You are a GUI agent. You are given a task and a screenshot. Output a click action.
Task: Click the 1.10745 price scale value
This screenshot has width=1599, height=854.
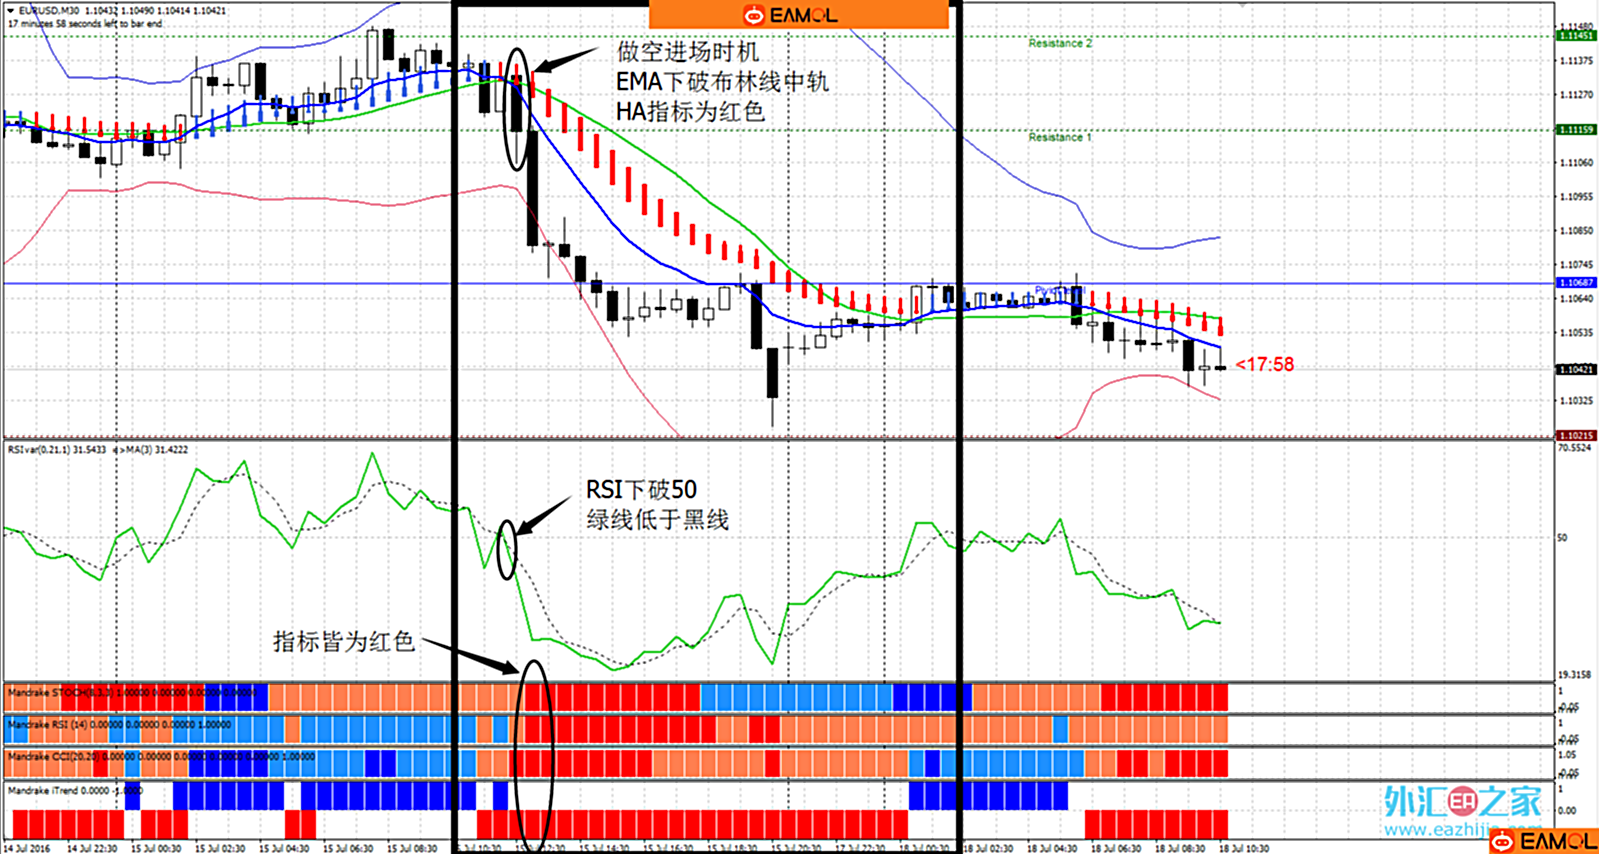coord(1577,265)
